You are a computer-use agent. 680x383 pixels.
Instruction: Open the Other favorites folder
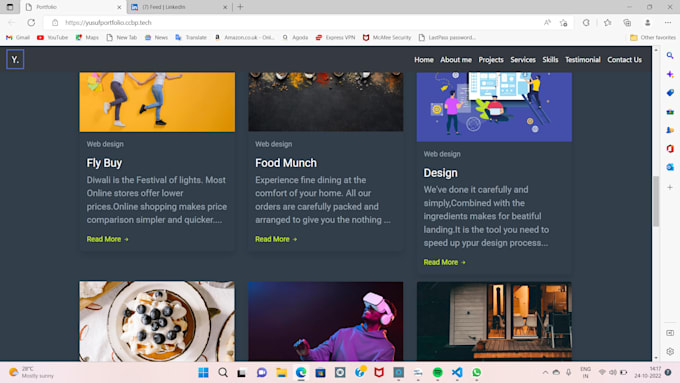tap(653, 38)
